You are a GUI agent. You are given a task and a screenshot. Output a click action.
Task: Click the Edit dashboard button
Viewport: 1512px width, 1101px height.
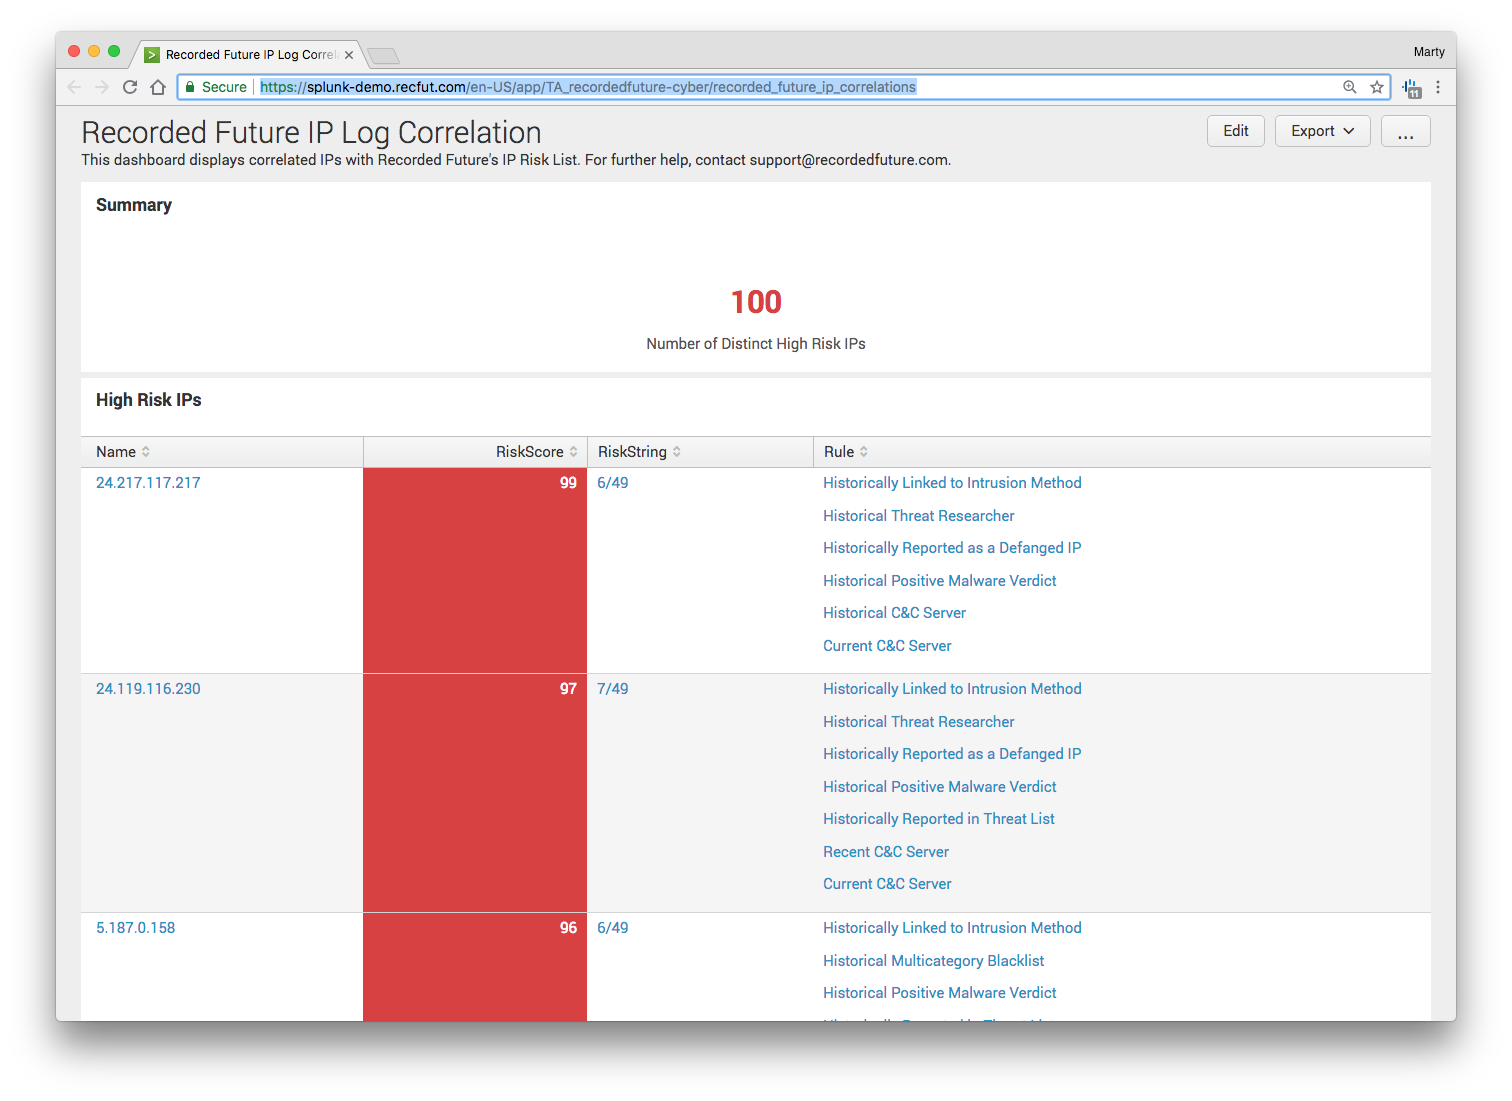1235,131
